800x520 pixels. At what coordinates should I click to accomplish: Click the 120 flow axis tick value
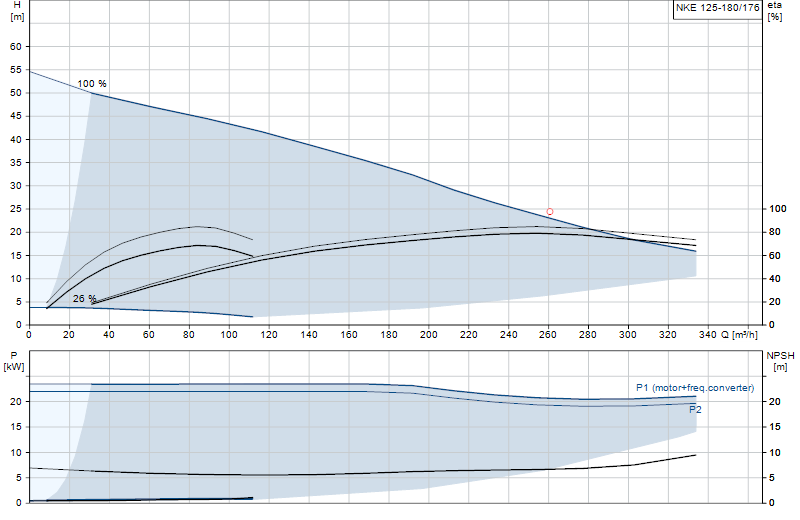269,335
